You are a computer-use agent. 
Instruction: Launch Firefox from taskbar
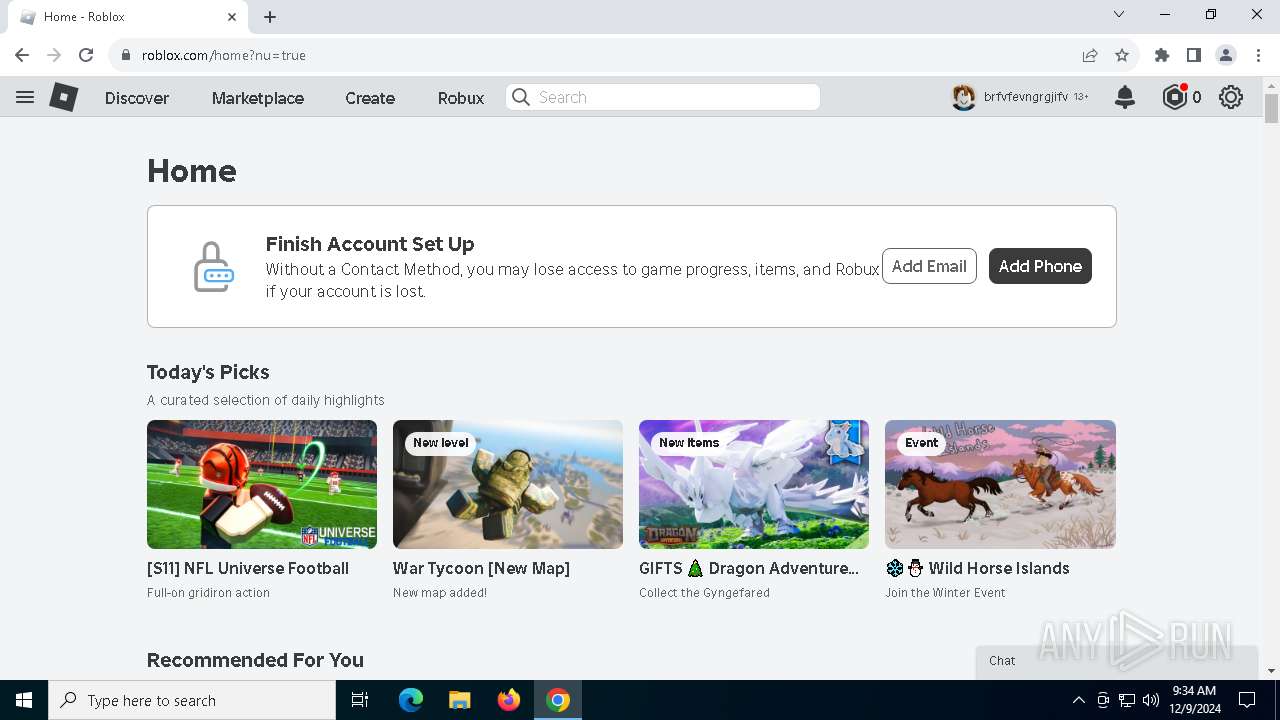(x=509, y=700)
